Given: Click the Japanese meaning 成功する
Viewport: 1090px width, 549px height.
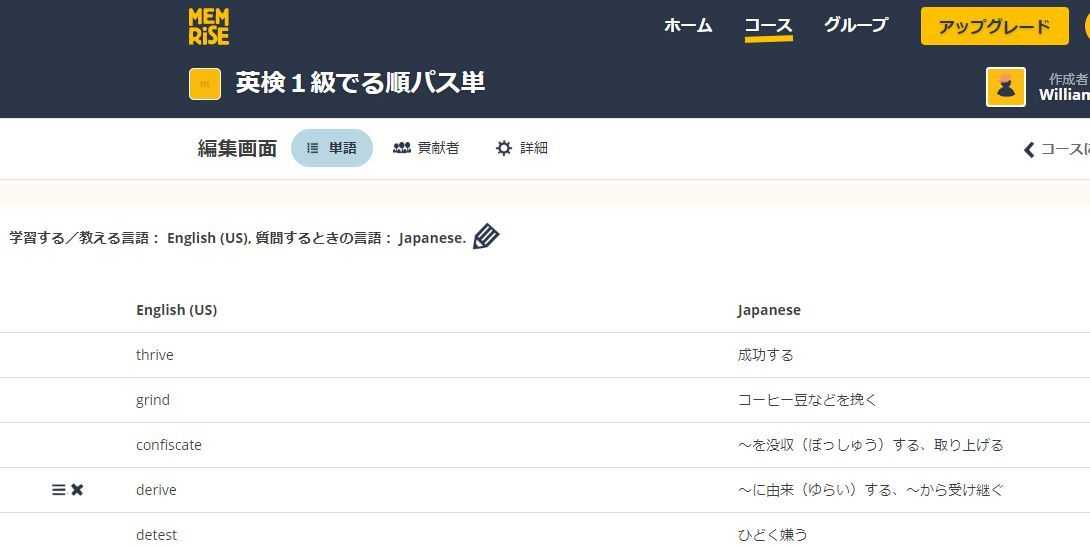Looking at the screenshot, I should tap(765, 355).
